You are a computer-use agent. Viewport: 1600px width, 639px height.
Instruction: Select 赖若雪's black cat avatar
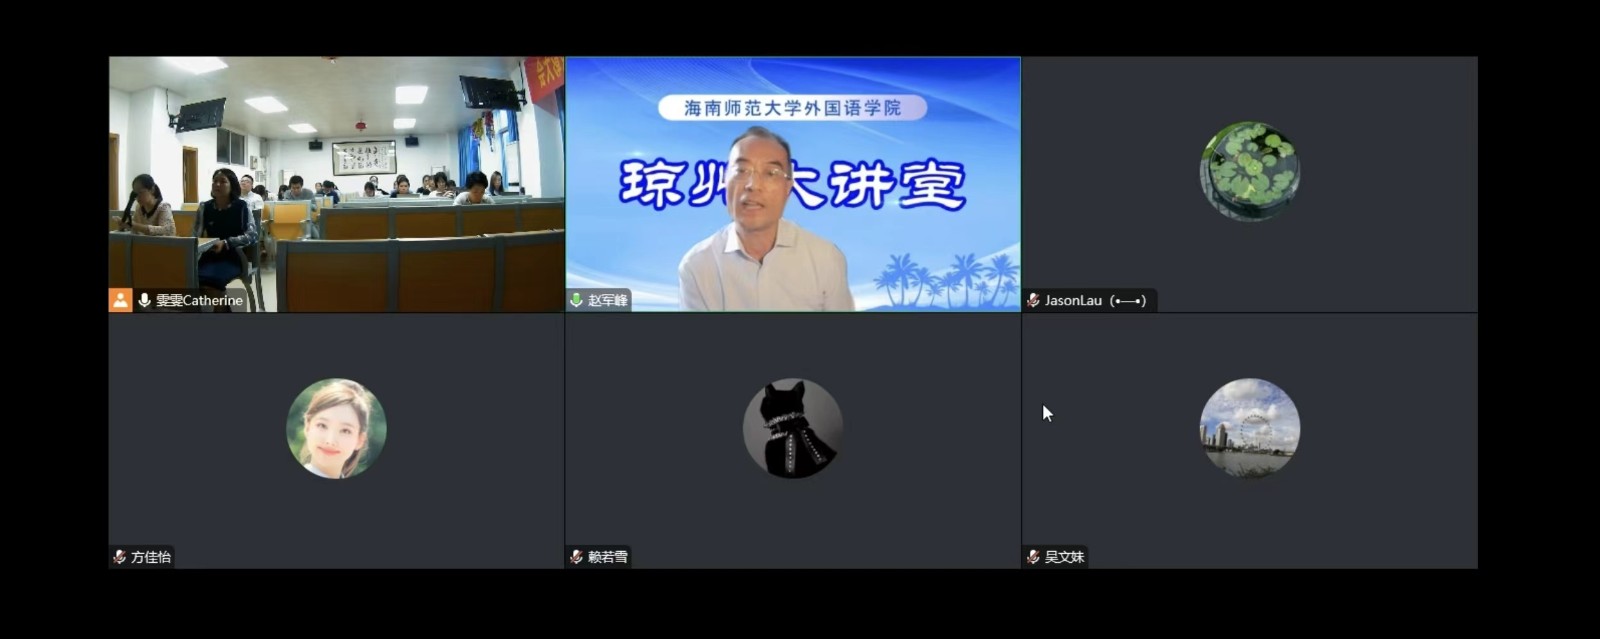pos(792,428)
